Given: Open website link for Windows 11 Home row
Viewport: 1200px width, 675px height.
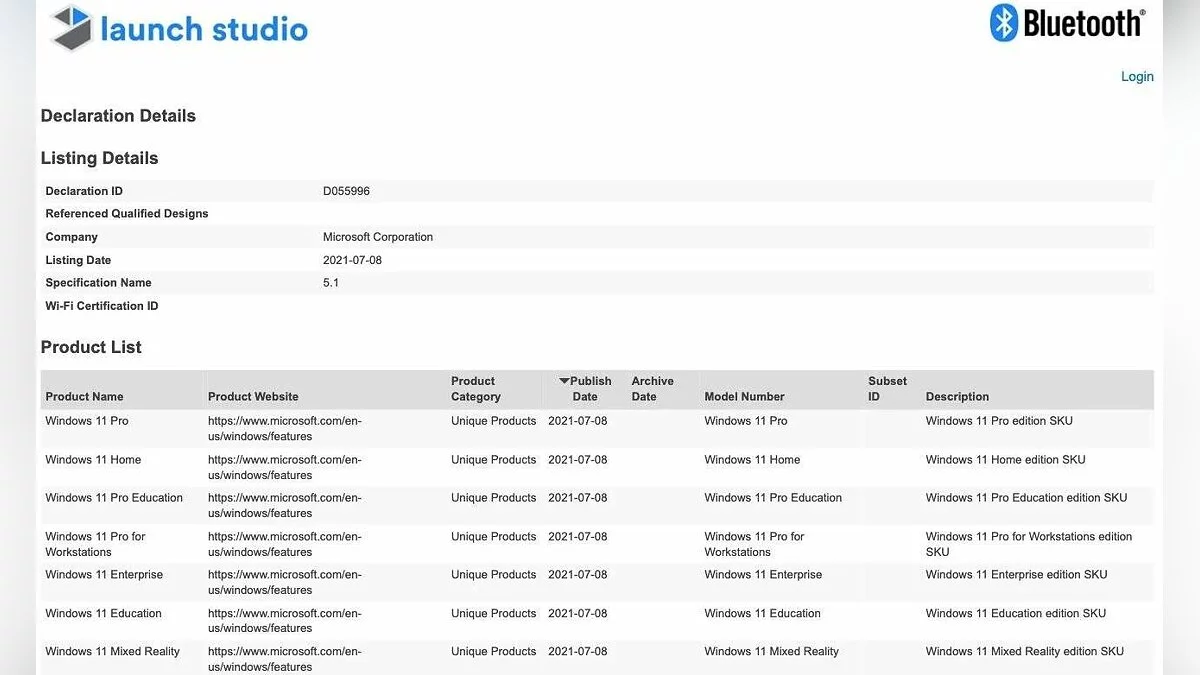Looking at the screenshot, I should [285, 467].
